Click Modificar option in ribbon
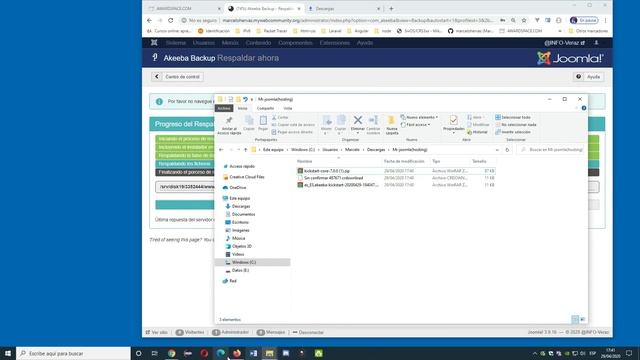Viewport: 640px width, 360px height. tap(478, 125)
